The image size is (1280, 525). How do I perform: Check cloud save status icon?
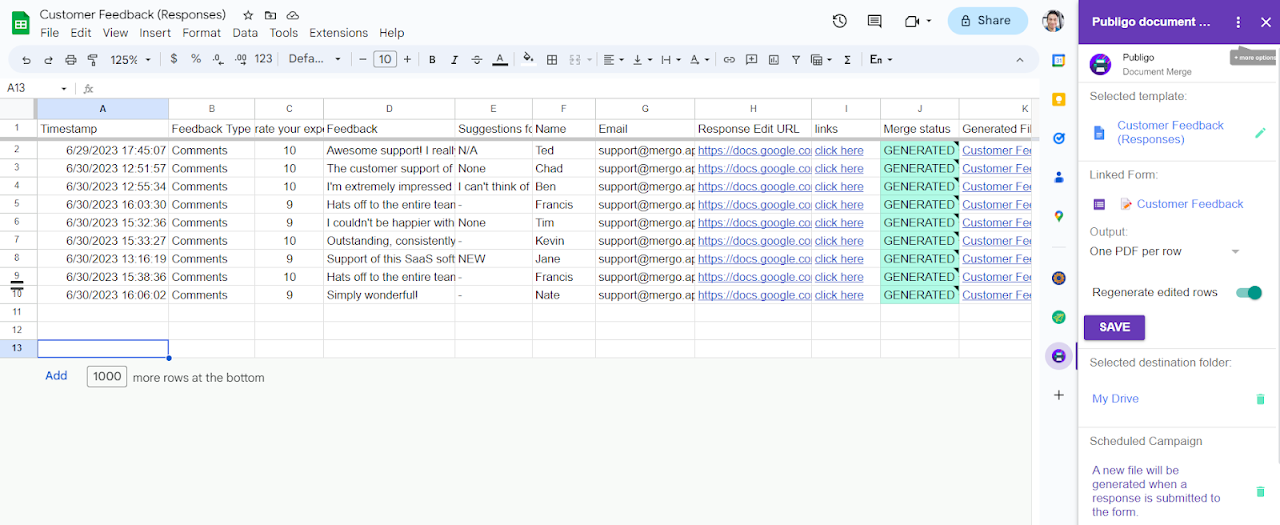(x=293, y=15)
